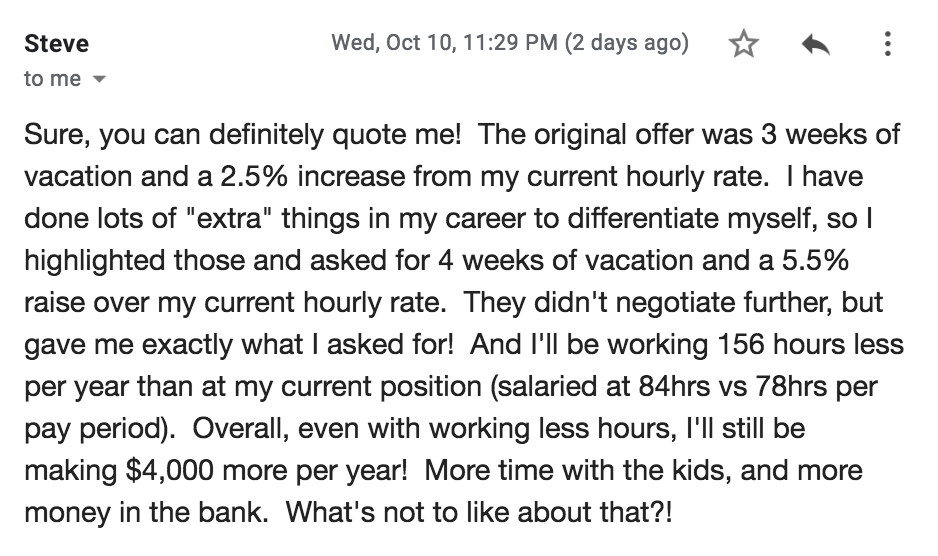
Task: Open the three-dot More options menu
Action: pos(887,45)
